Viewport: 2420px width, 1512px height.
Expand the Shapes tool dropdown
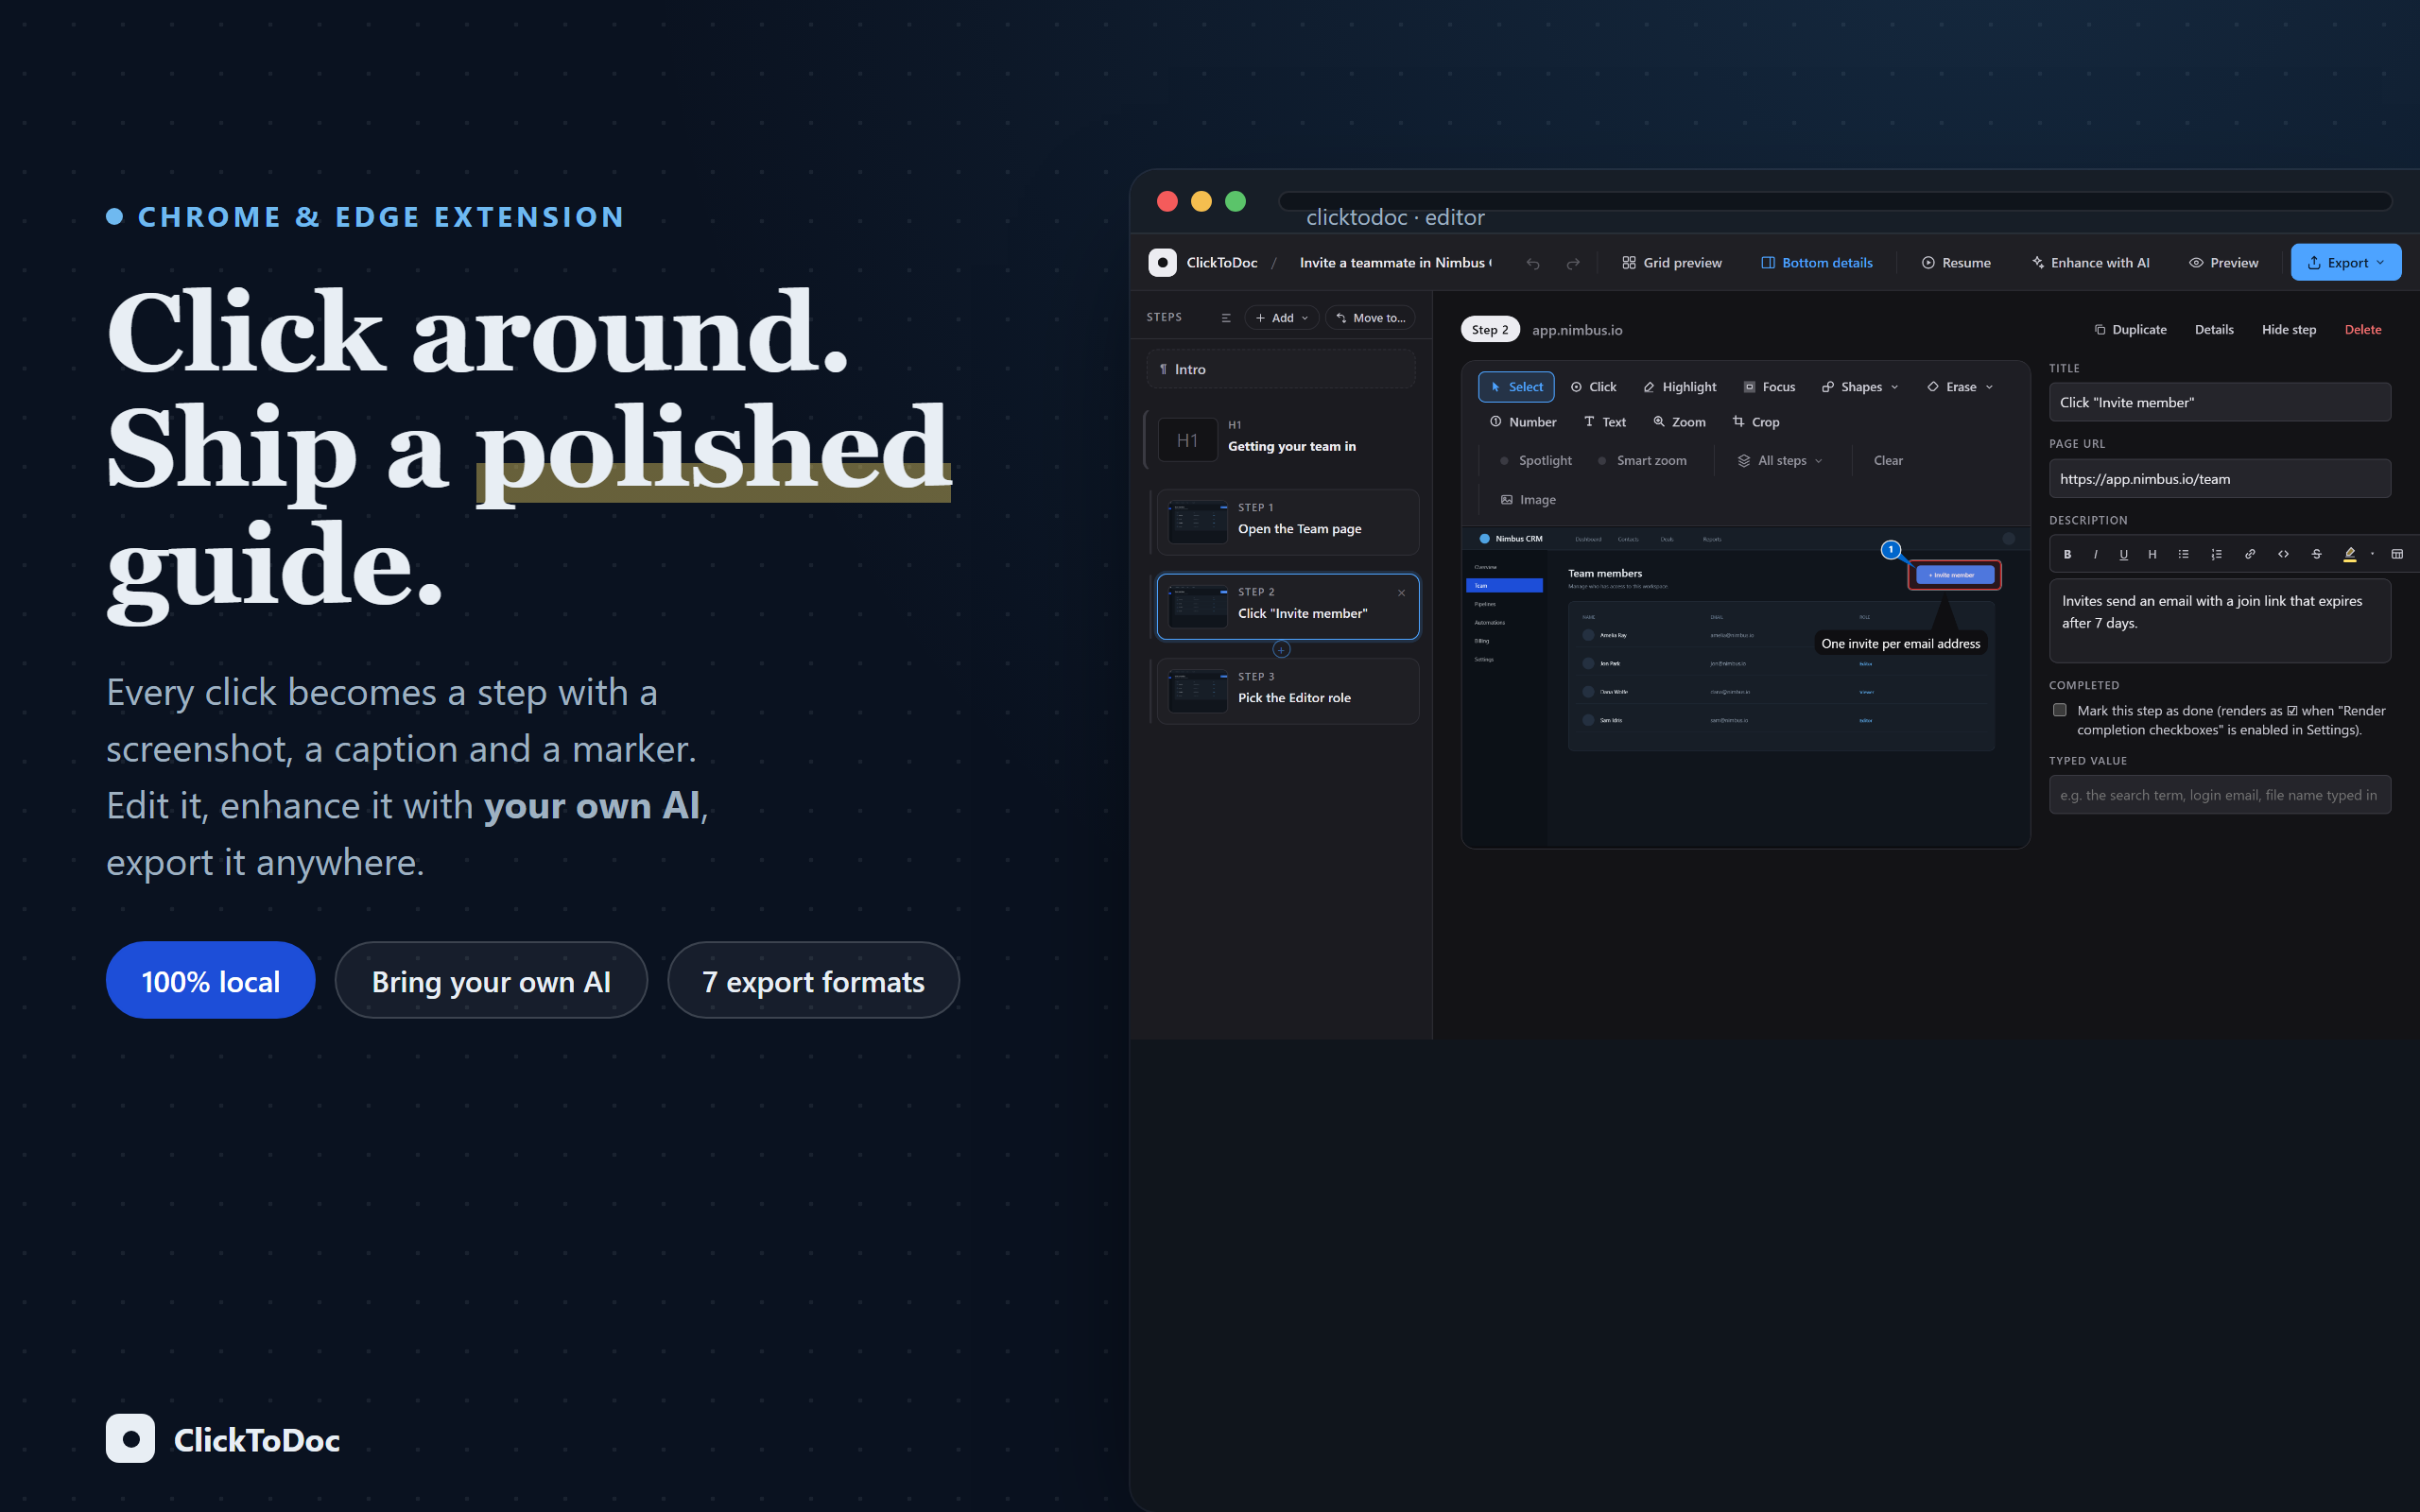(x=1859, y=387)
